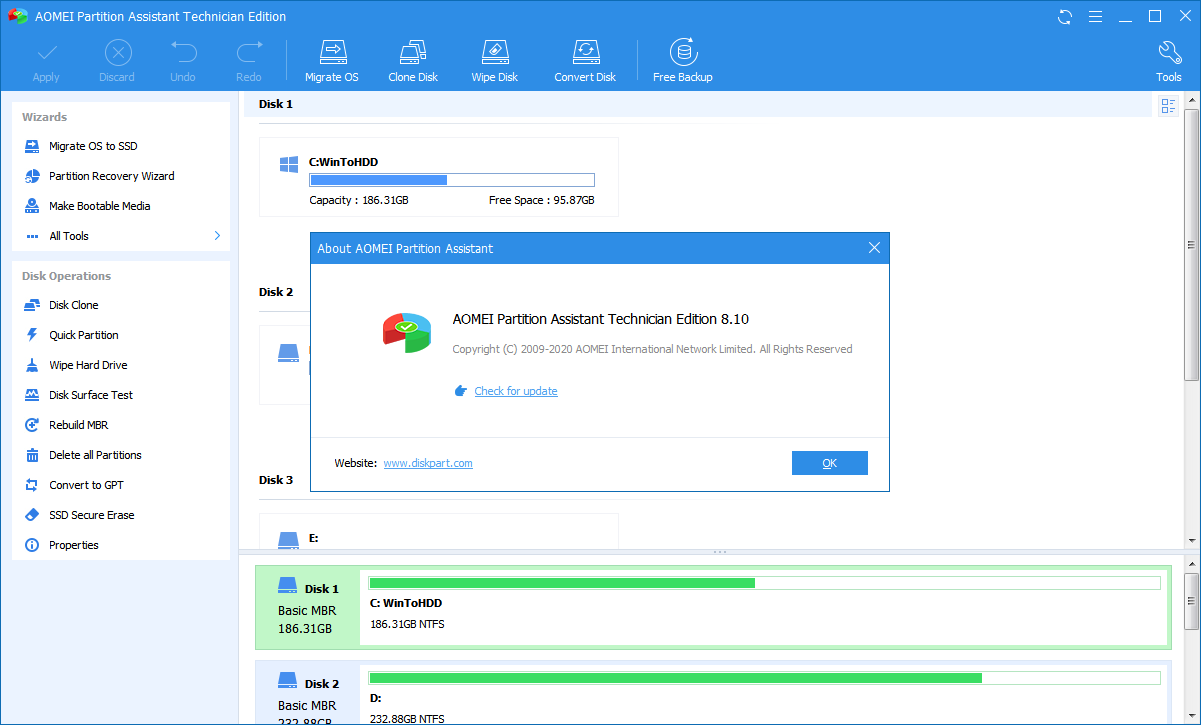Toggle the disk list view mode icon
This screenshot has width=1201, height=725.
tap(1168, 106)
